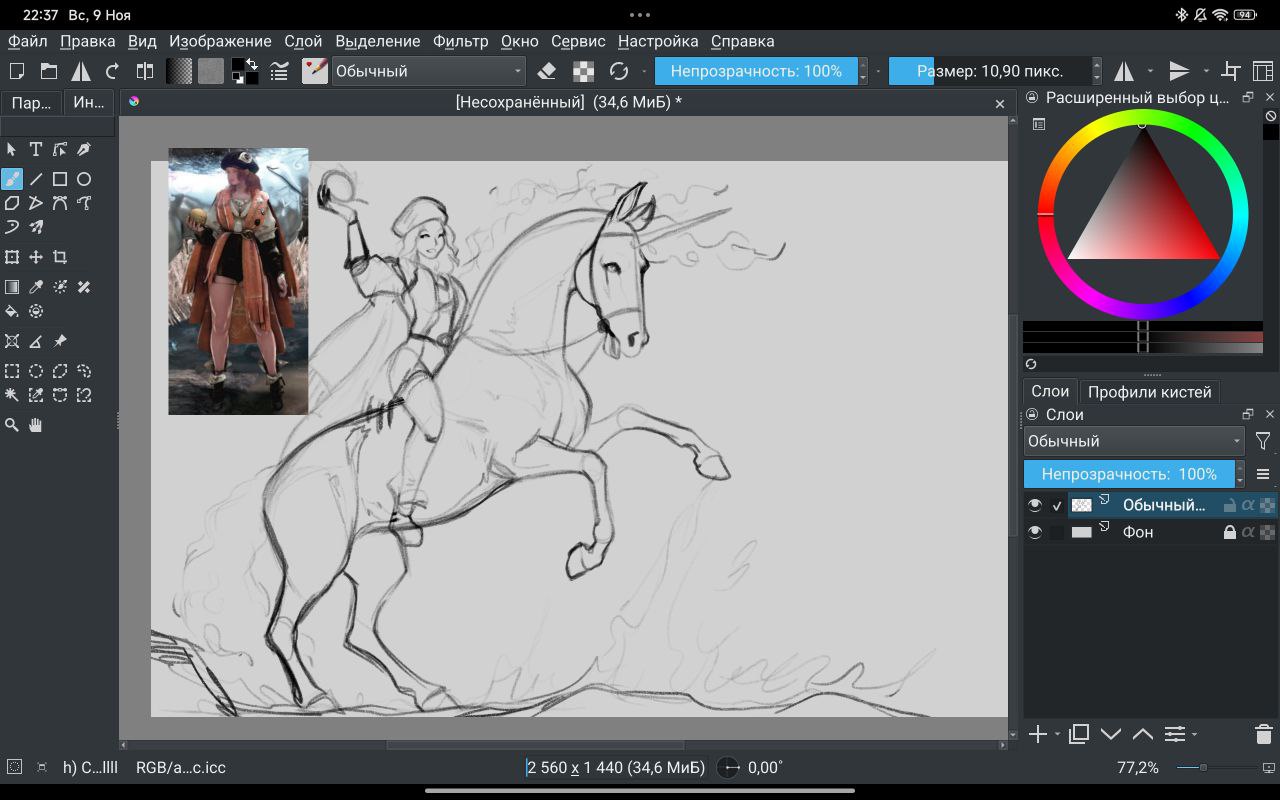
Task: Select the Pan hand tool
Action: click(x=36, y=425)
